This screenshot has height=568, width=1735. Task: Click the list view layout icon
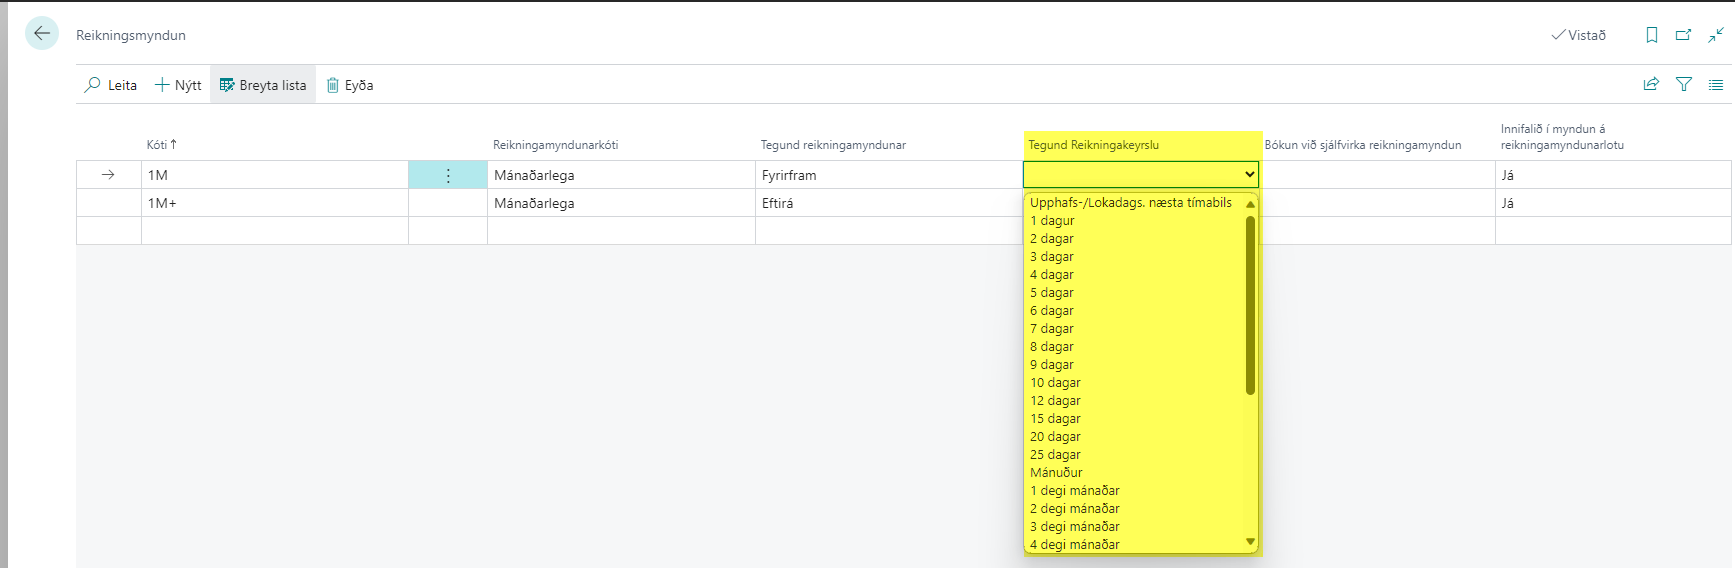1716,85
